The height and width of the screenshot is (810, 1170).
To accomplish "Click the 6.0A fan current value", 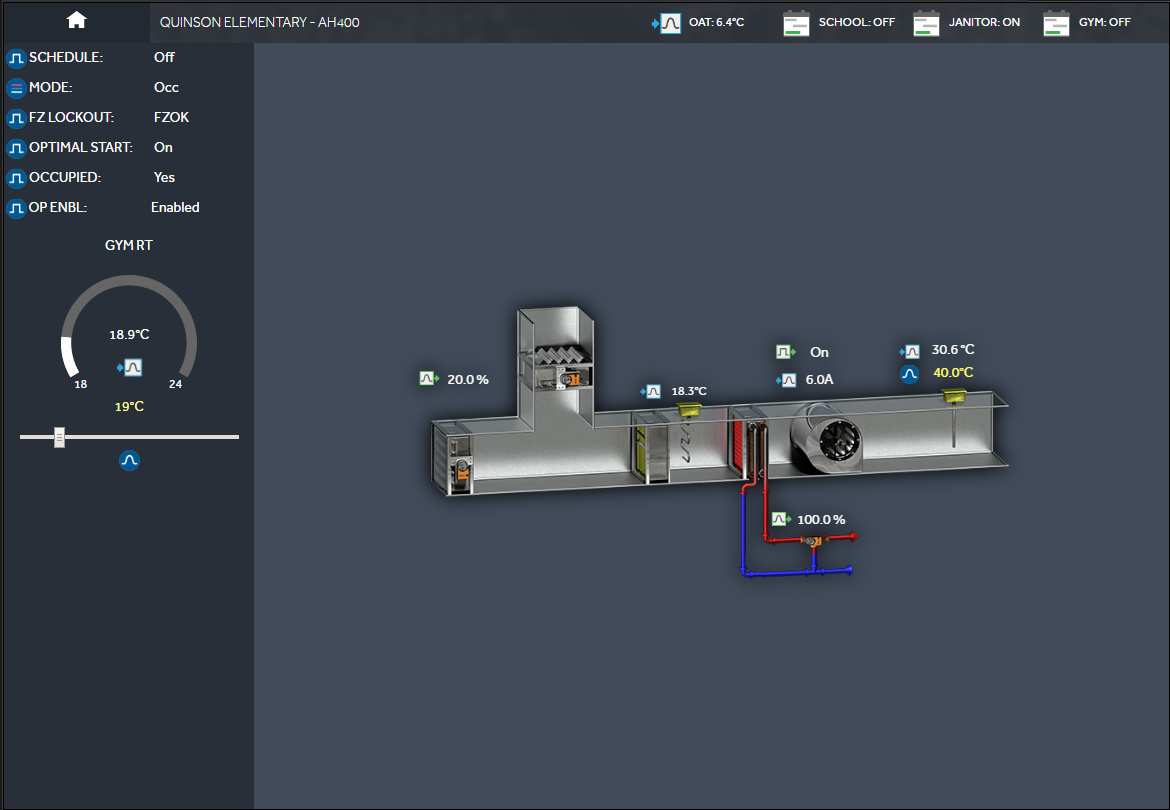I will click(819, 380).
